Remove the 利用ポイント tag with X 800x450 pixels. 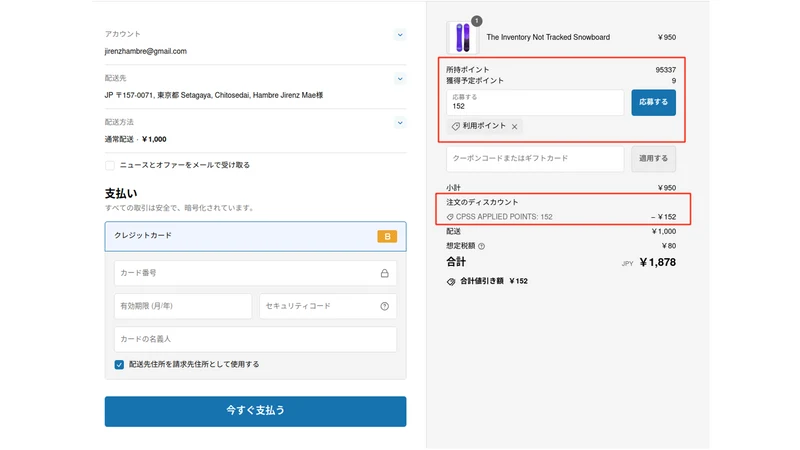[x=514, y=127]
